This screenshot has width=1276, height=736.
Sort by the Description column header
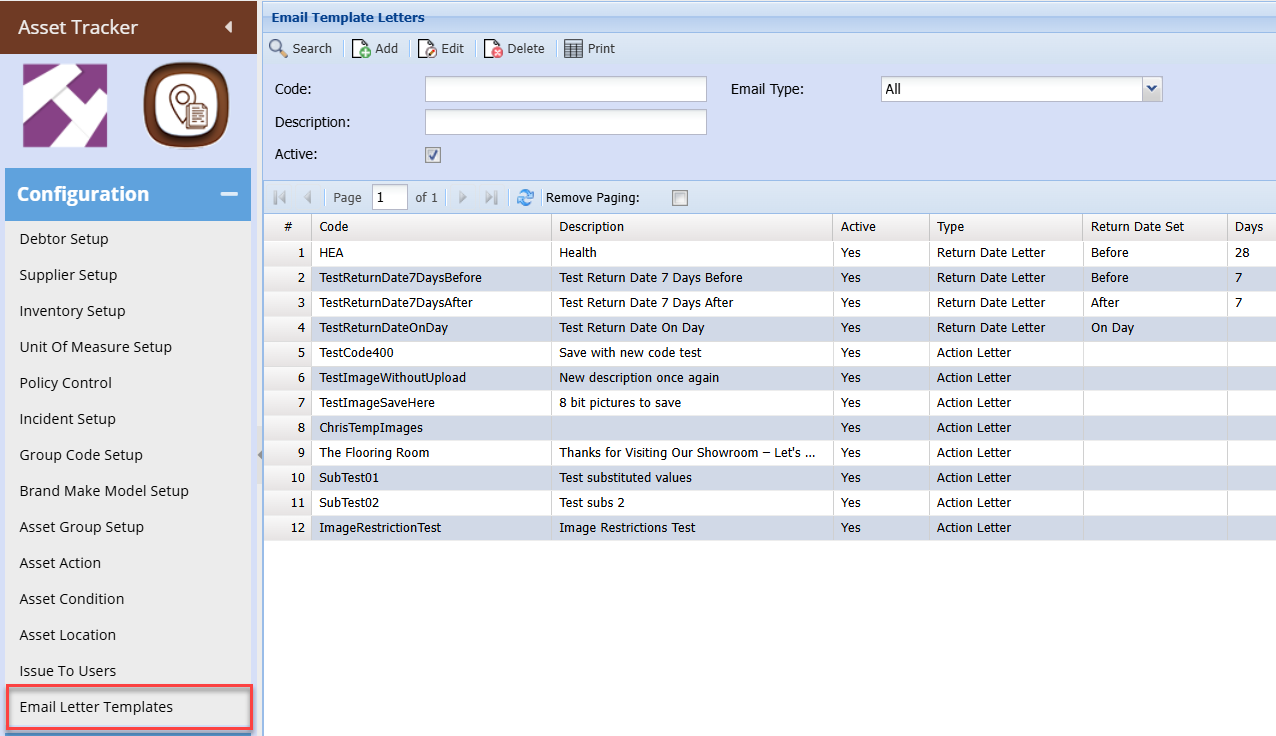pos(591,227)
